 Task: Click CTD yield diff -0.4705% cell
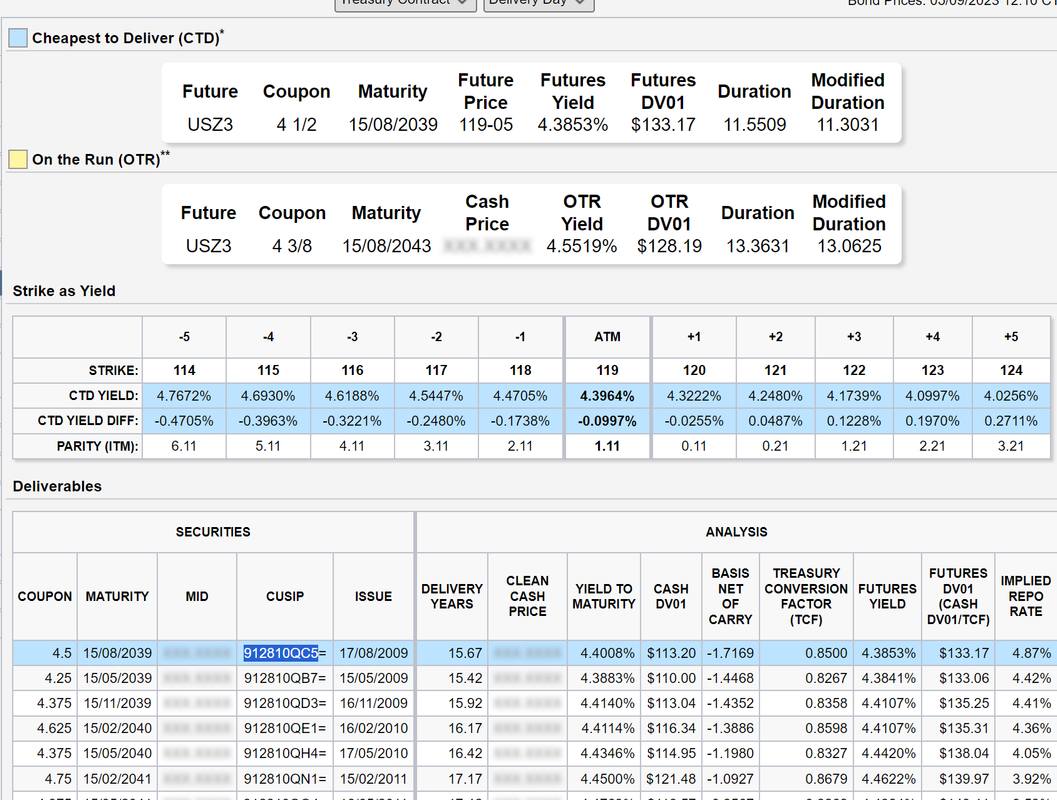point(184,421)
